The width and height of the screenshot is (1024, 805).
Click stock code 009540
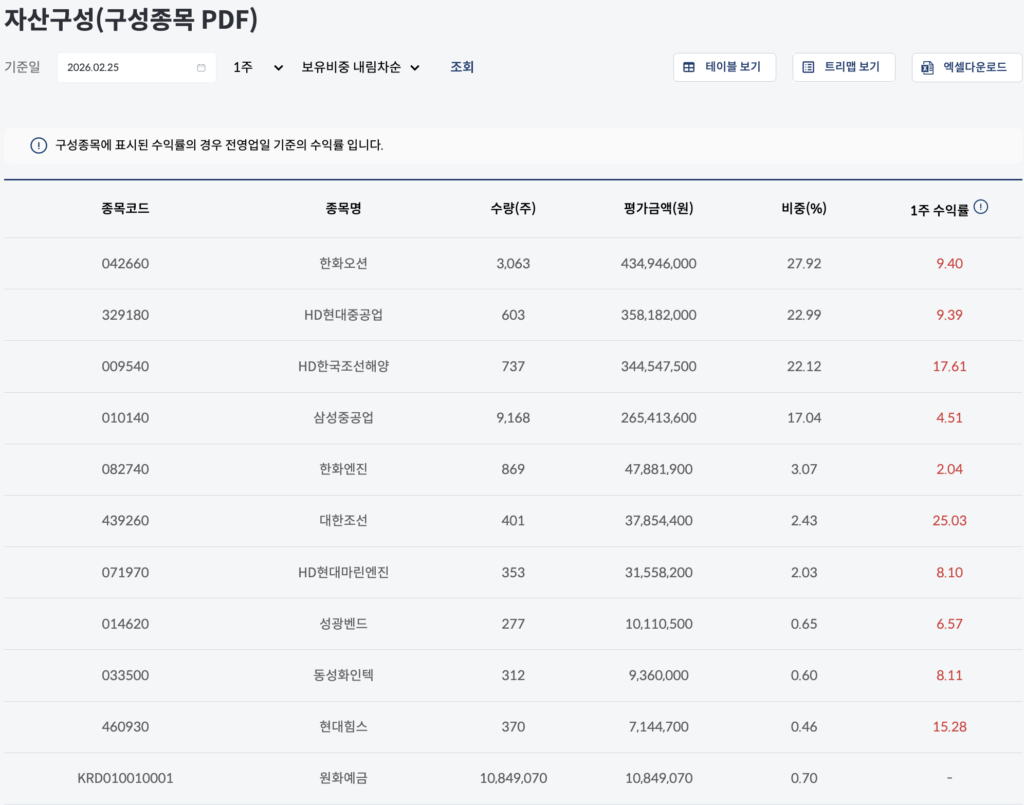pos(125,367)
